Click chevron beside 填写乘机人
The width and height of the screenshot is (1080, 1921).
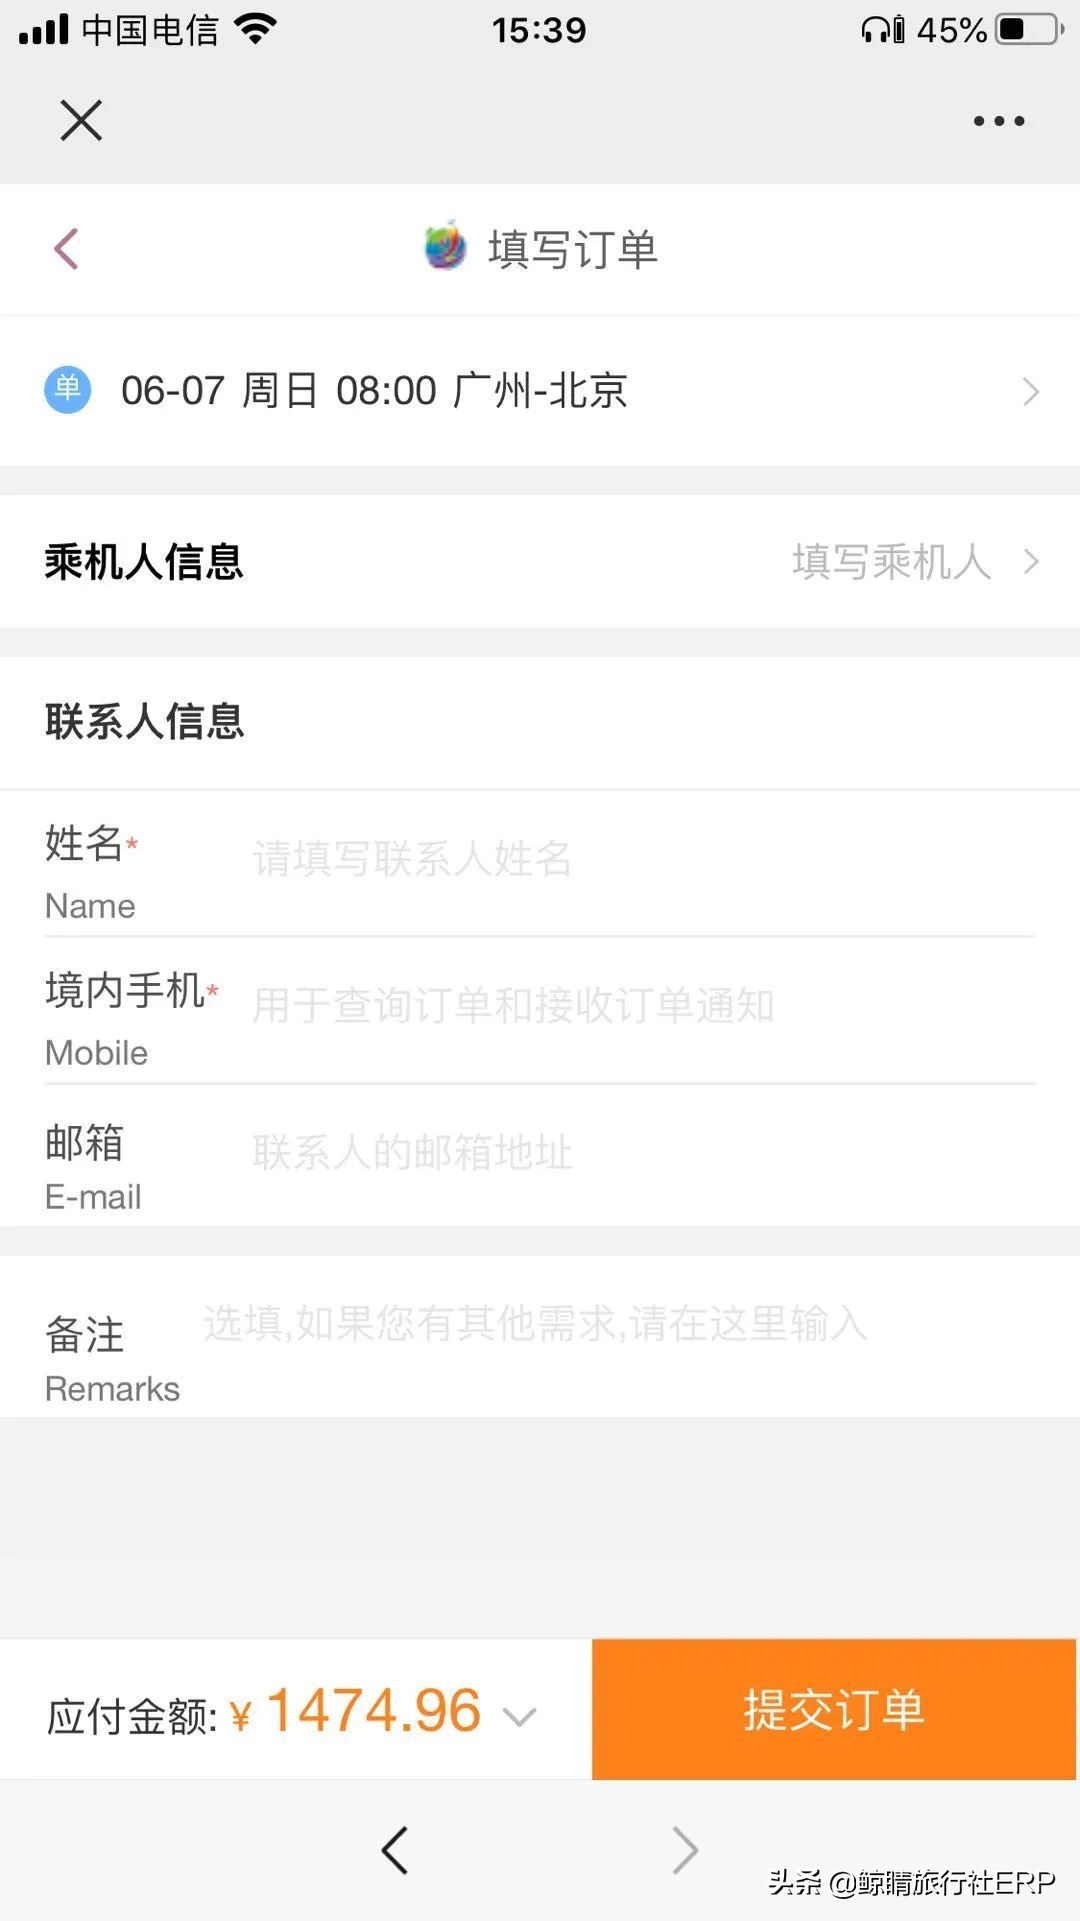[1031, 562]
